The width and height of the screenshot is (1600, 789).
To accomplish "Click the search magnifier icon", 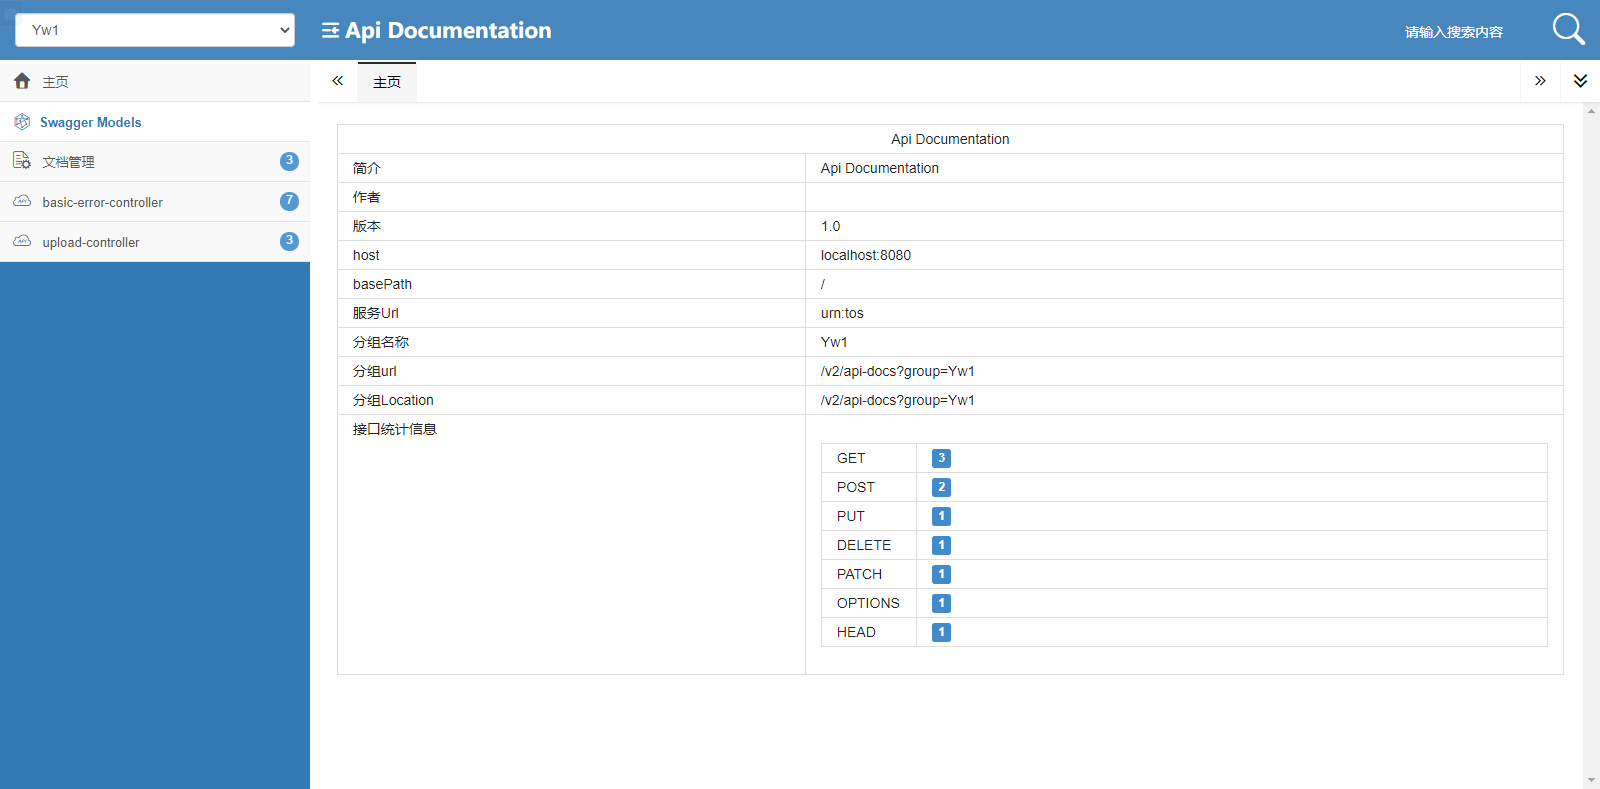I will (x=1567, y=29).
